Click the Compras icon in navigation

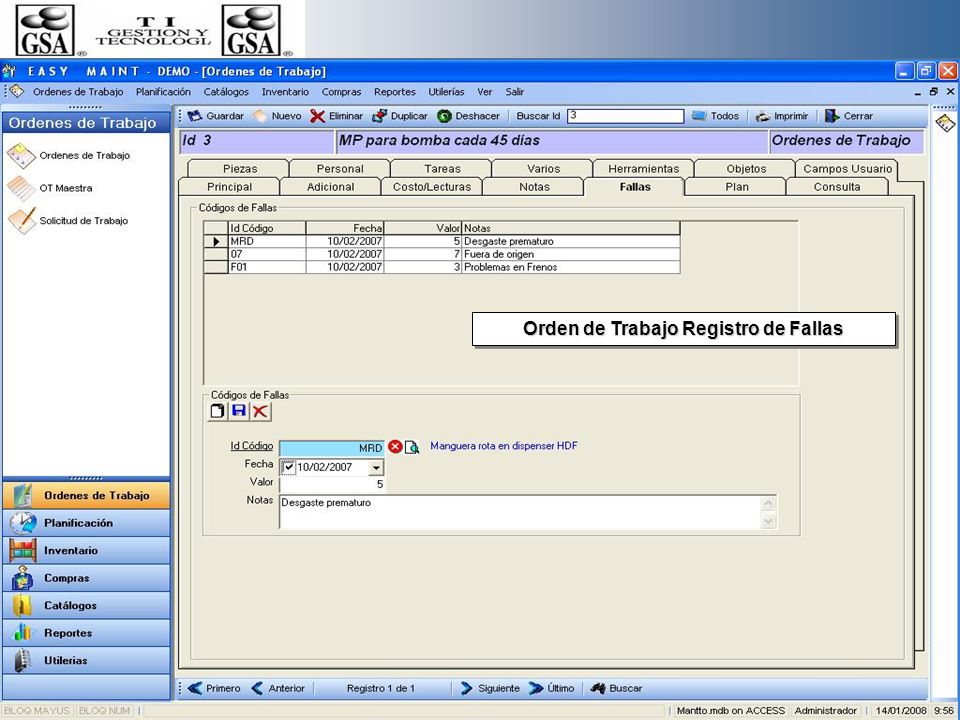pyautogui.click(x=23, y=578)
